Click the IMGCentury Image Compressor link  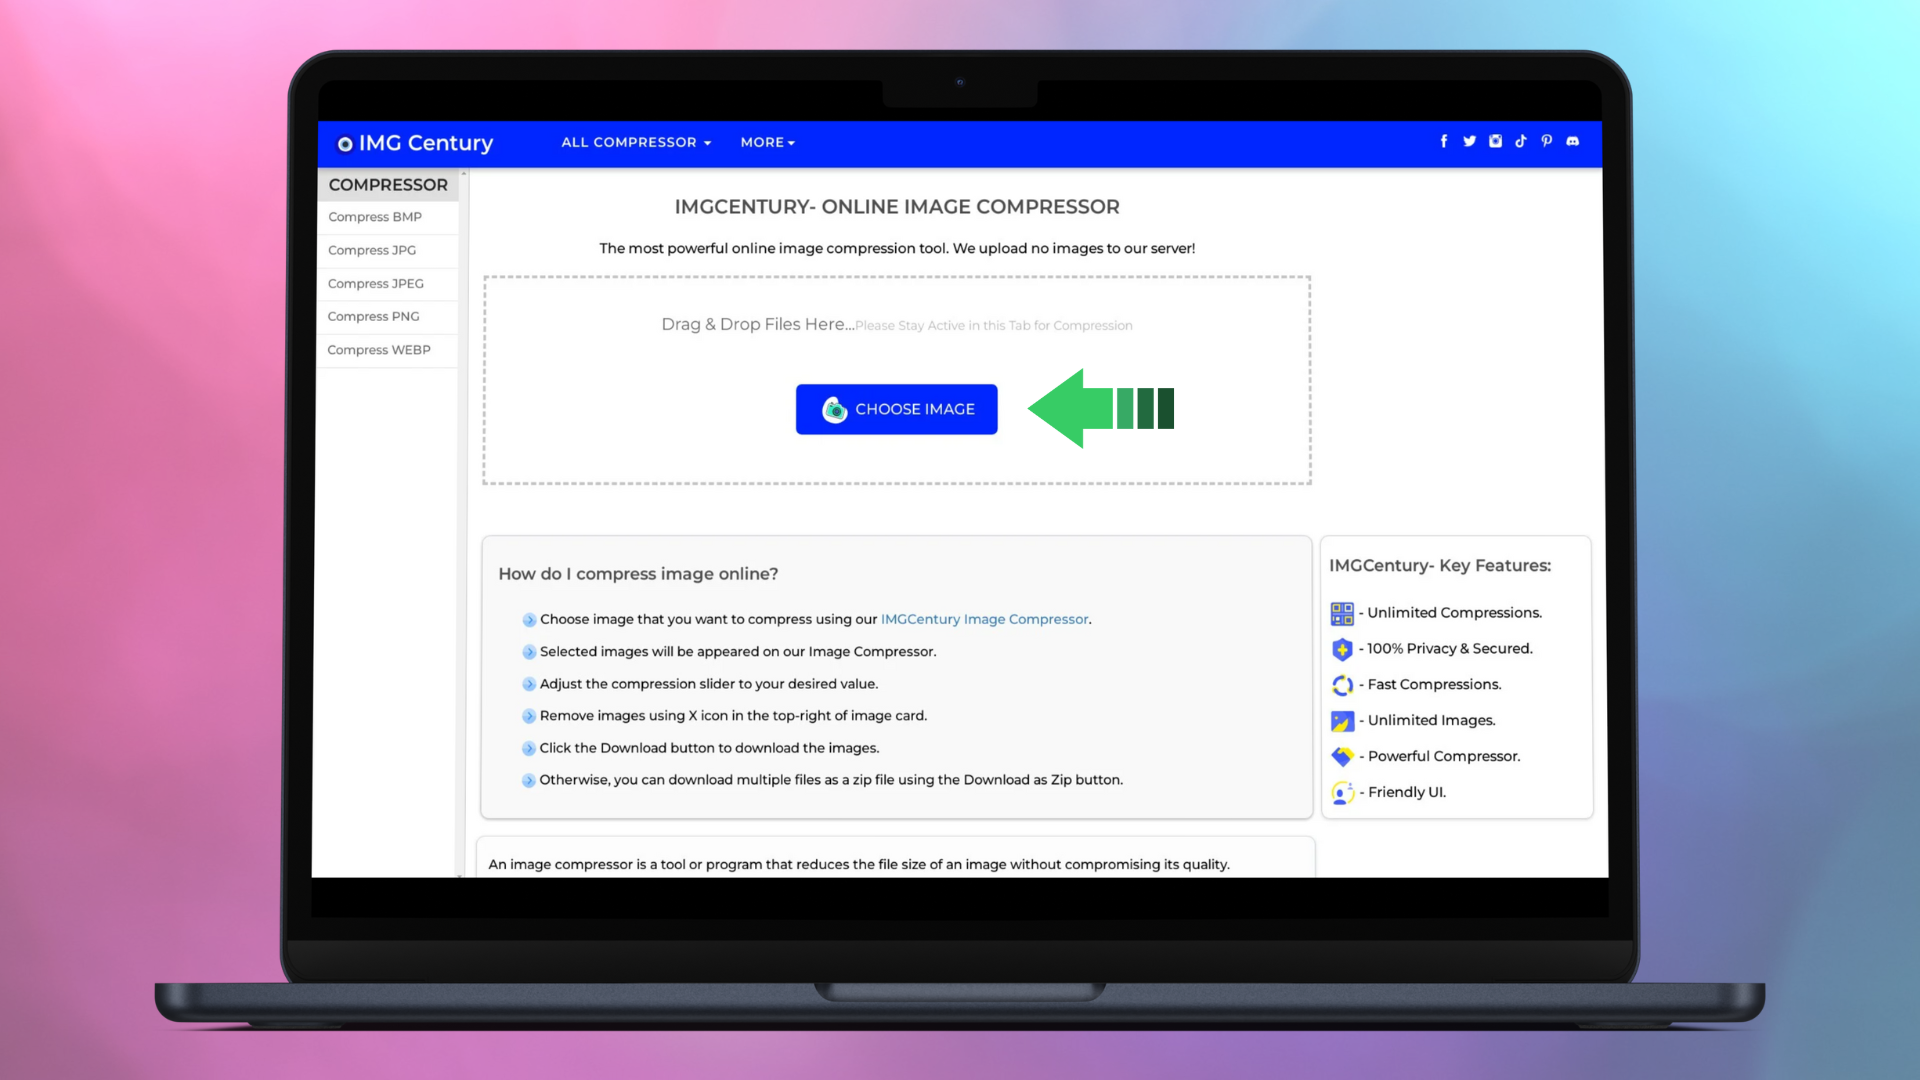pyautogui.click(x=984, y=620)
